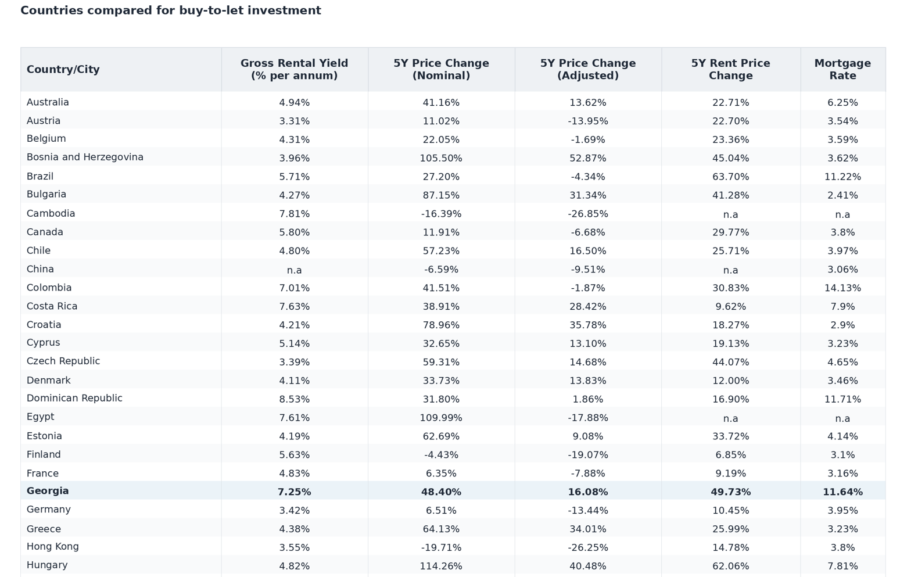Viewport: 900px width, 577px height.
Task: Click the 5Y Price Change (Nominal) header
Action: point(441,69)
